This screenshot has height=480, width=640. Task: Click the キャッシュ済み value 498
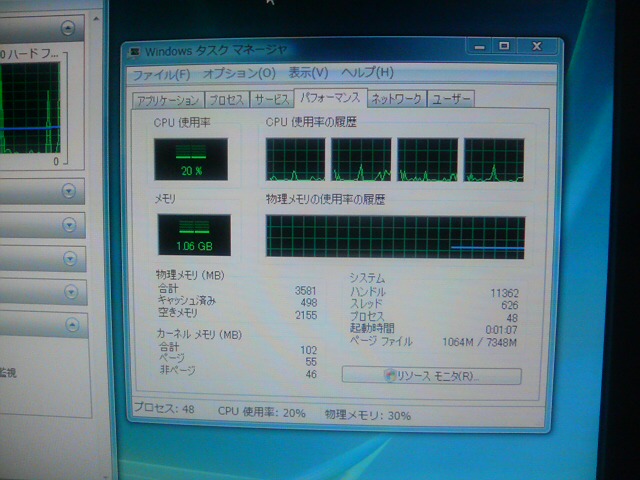tap(309, 303)
